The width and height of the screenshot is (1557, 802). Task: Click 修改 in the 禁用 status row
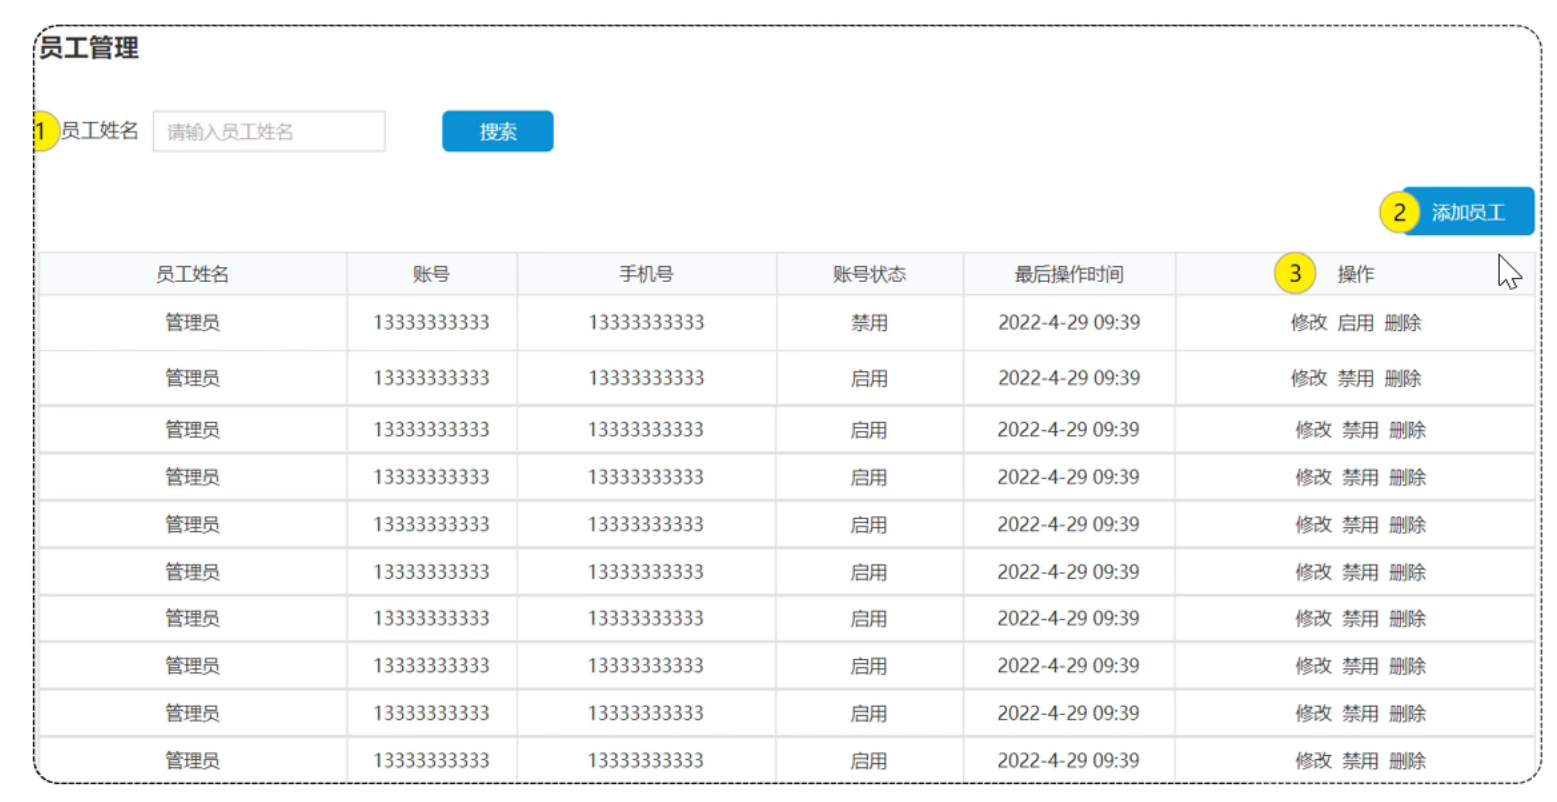1308,322
